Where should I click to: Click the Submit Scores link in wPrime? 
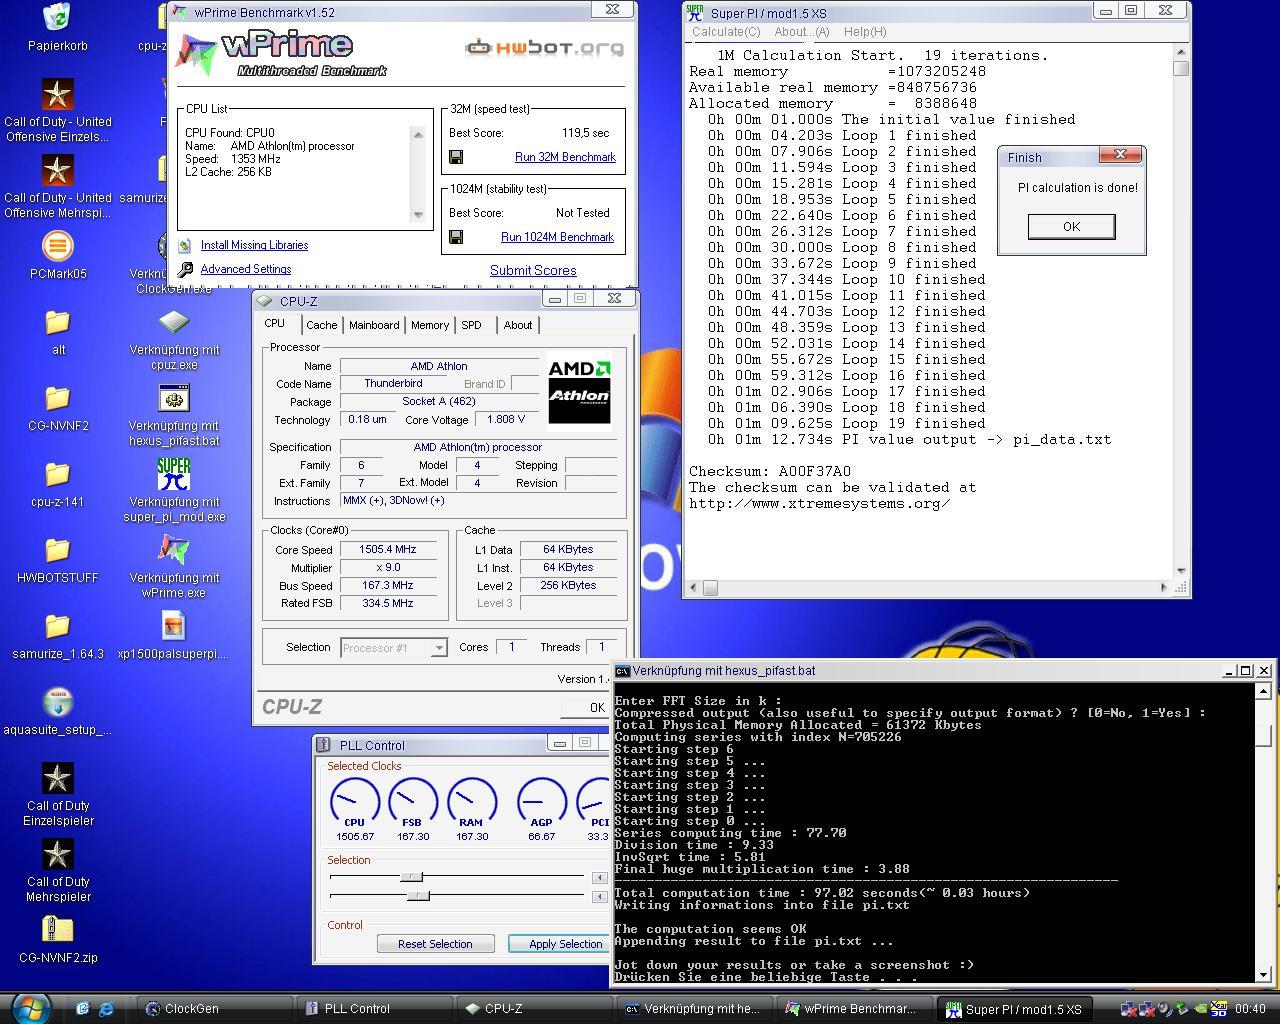point(533,270)
